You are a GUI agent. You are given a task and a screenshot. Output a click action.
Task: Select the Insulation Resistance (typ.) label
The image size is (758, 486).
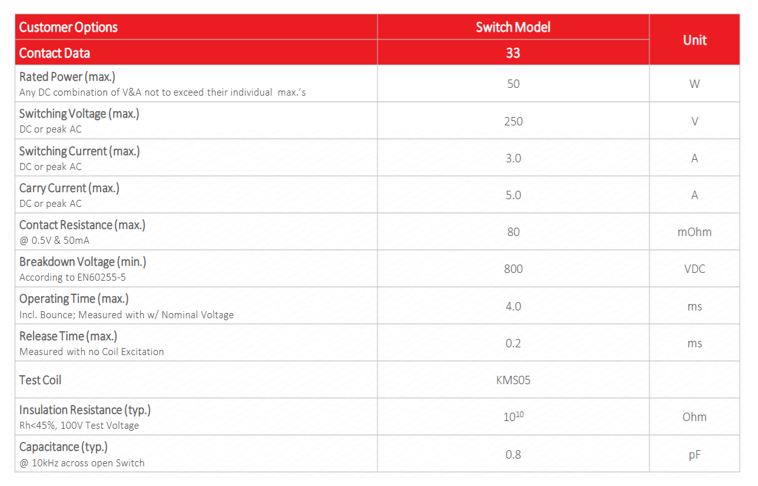click(85, 410)
